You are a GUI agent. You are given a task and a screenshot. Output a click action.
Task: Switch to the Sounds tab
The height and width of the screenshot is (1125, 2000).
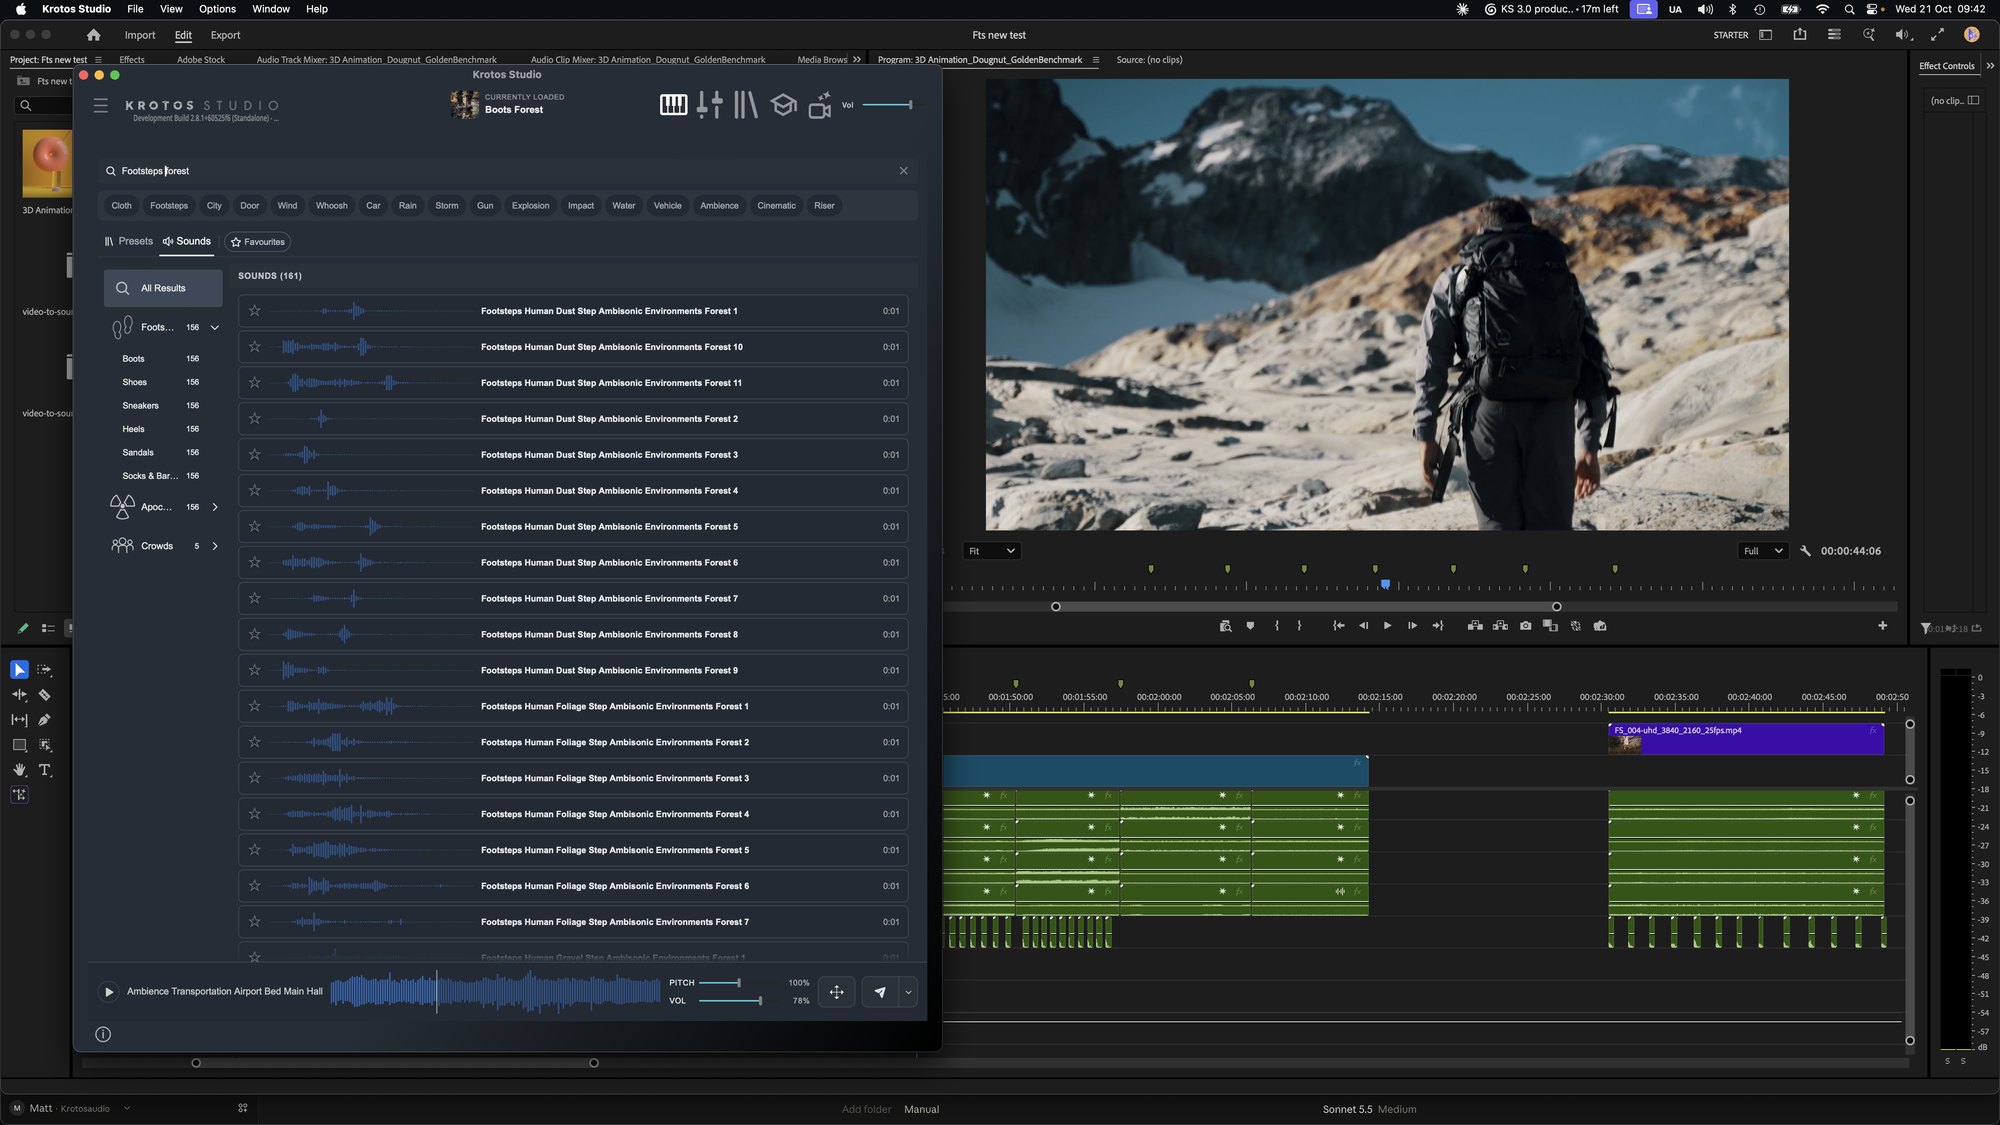click(187, 242)
